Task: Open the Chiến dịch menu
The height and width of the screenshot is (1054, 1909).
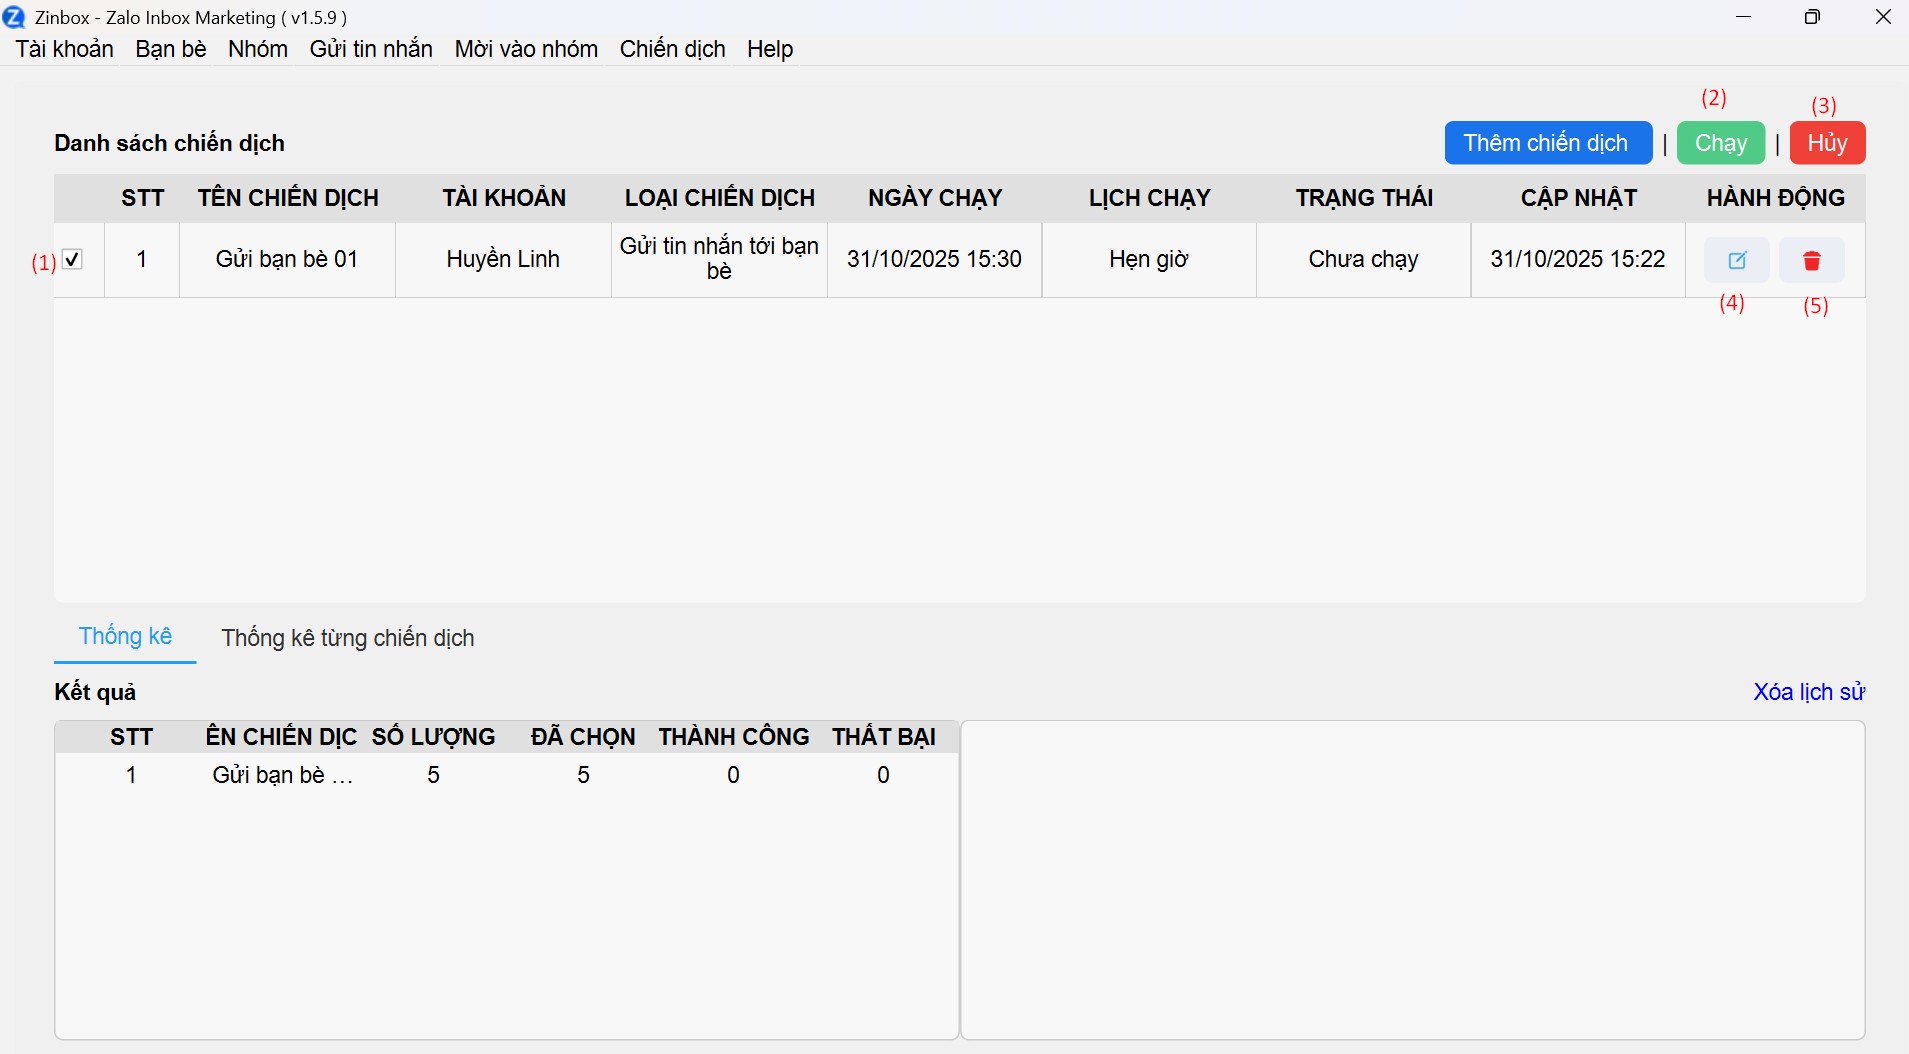Action: tap(672, 49)
